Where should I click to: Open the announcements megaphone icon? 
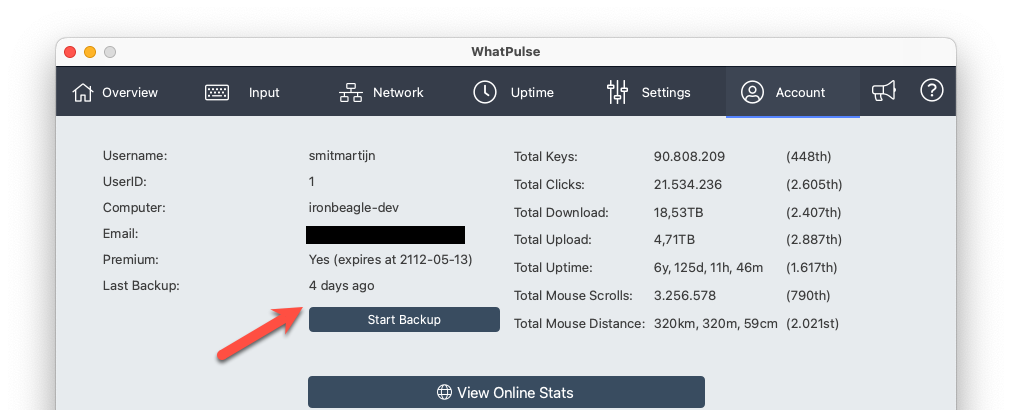884,91
